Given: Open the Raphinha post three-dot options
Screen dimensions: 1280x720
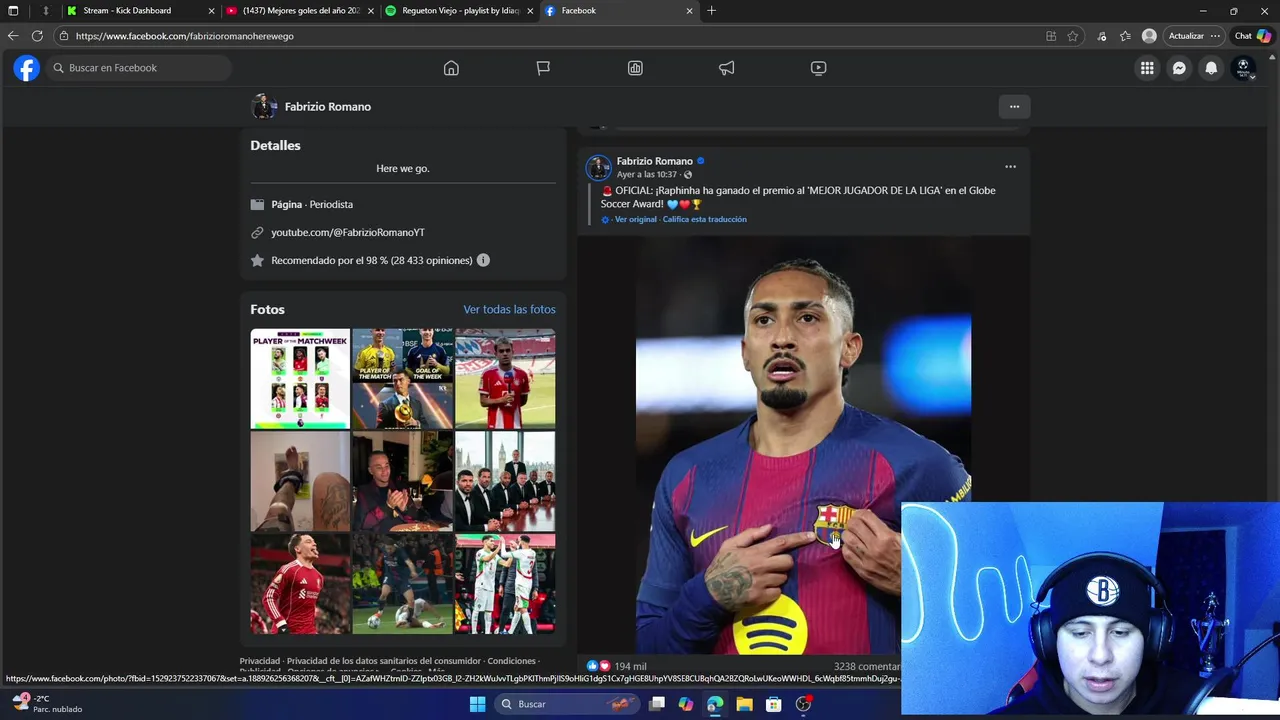Looking at the screenshot, I should coord(1010,167).
